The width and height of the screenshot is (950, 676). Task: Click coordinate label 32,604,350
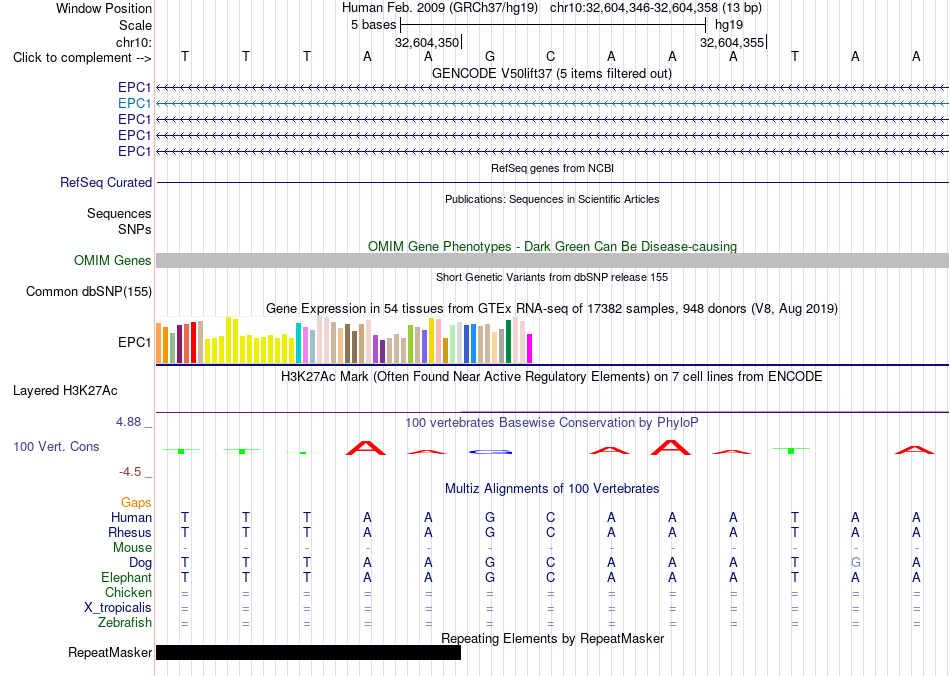point(427,42)
